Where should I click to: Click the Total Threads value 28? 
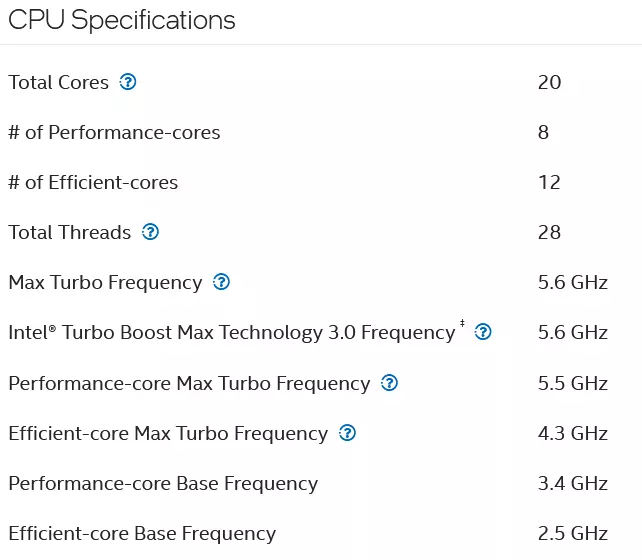click(x=549, y=233)
